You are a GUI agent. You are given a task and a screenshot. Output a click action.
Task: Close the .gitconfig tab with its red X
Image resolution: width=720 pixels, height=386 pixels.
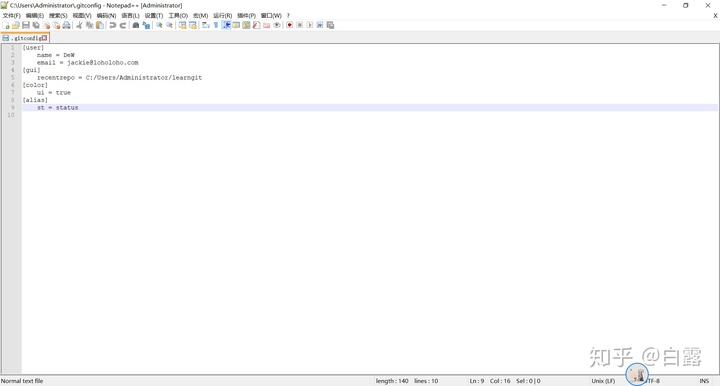(45, 38)
